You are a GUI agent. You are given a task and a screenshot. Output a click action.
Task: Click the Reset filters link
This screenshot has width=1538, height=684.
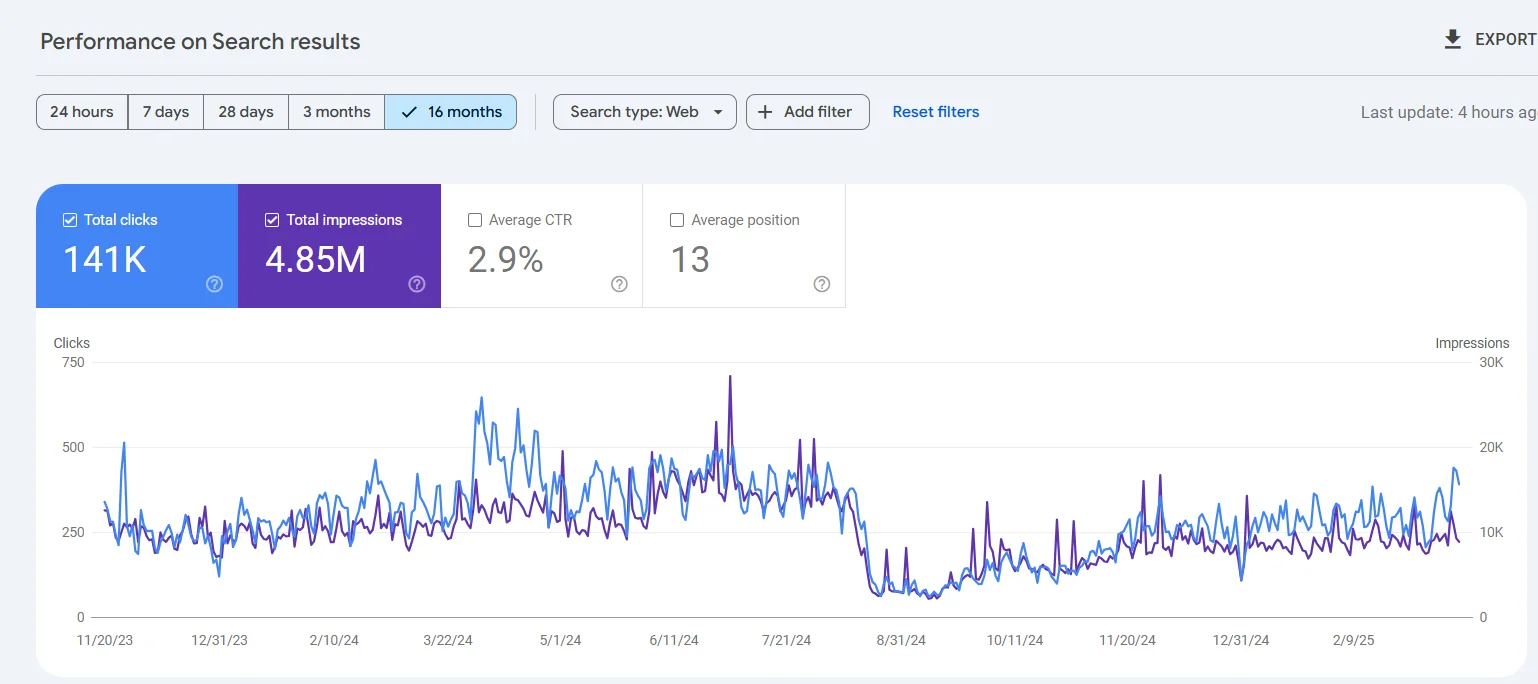(935, 112)
